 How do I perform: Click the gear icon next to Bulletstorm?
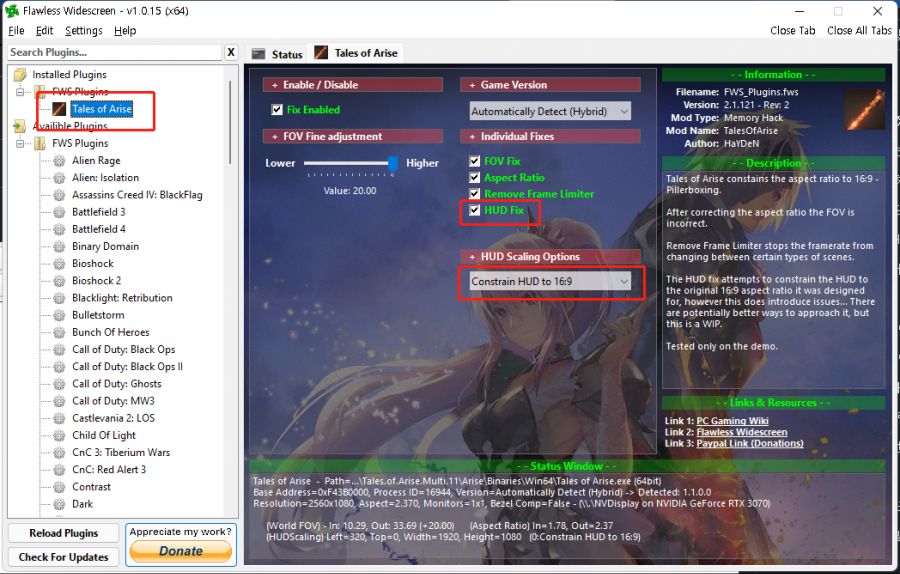coord(59,315)
